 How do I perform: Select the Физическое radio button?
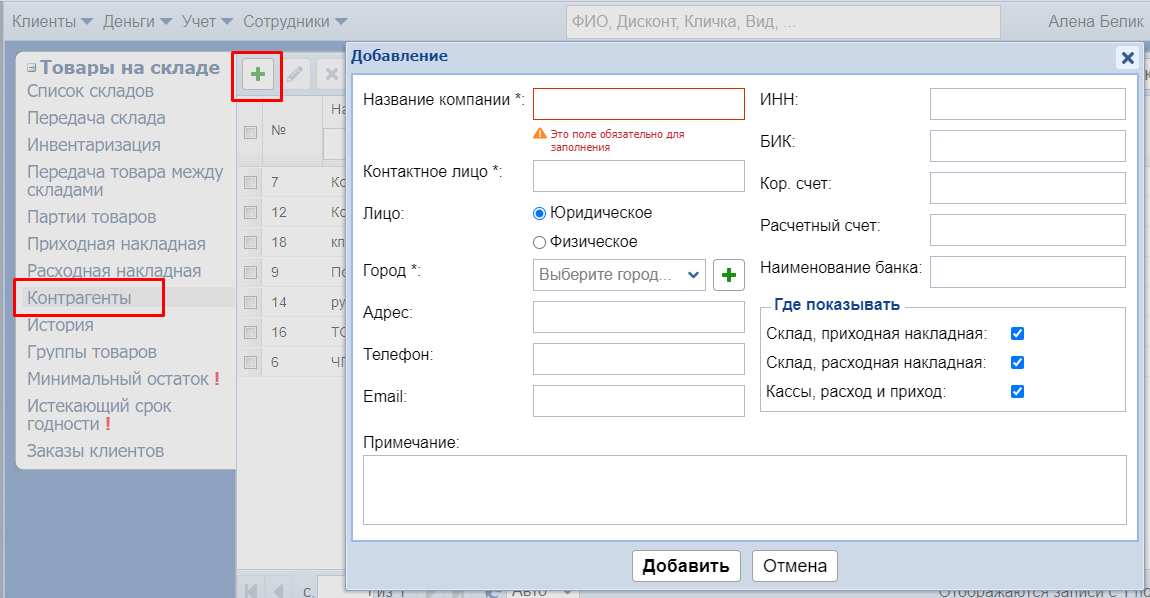tap(540, 242)
